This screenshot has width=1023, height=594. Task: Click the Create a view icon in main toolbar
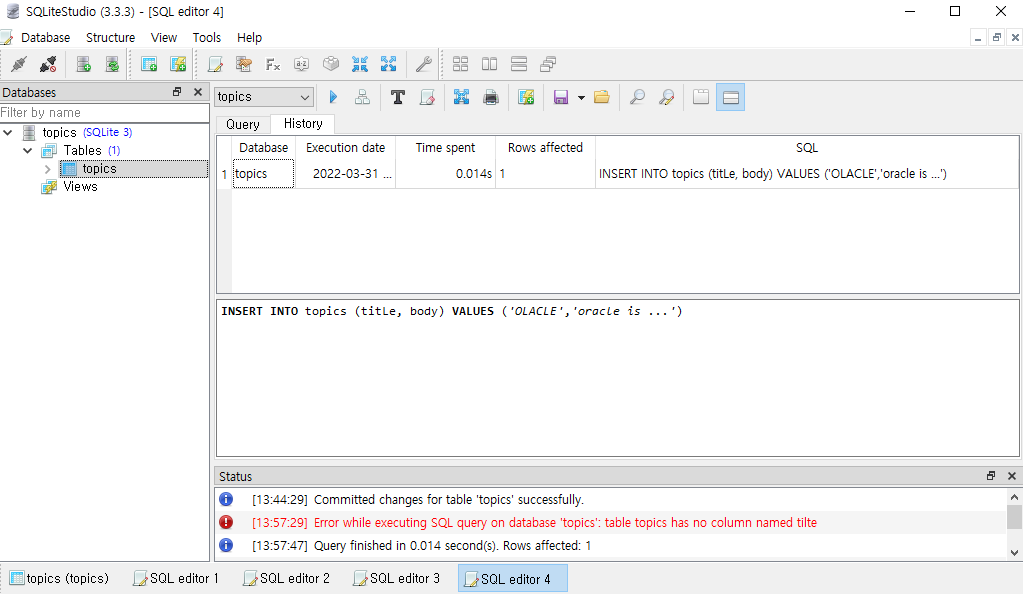(x=177, y=64)
